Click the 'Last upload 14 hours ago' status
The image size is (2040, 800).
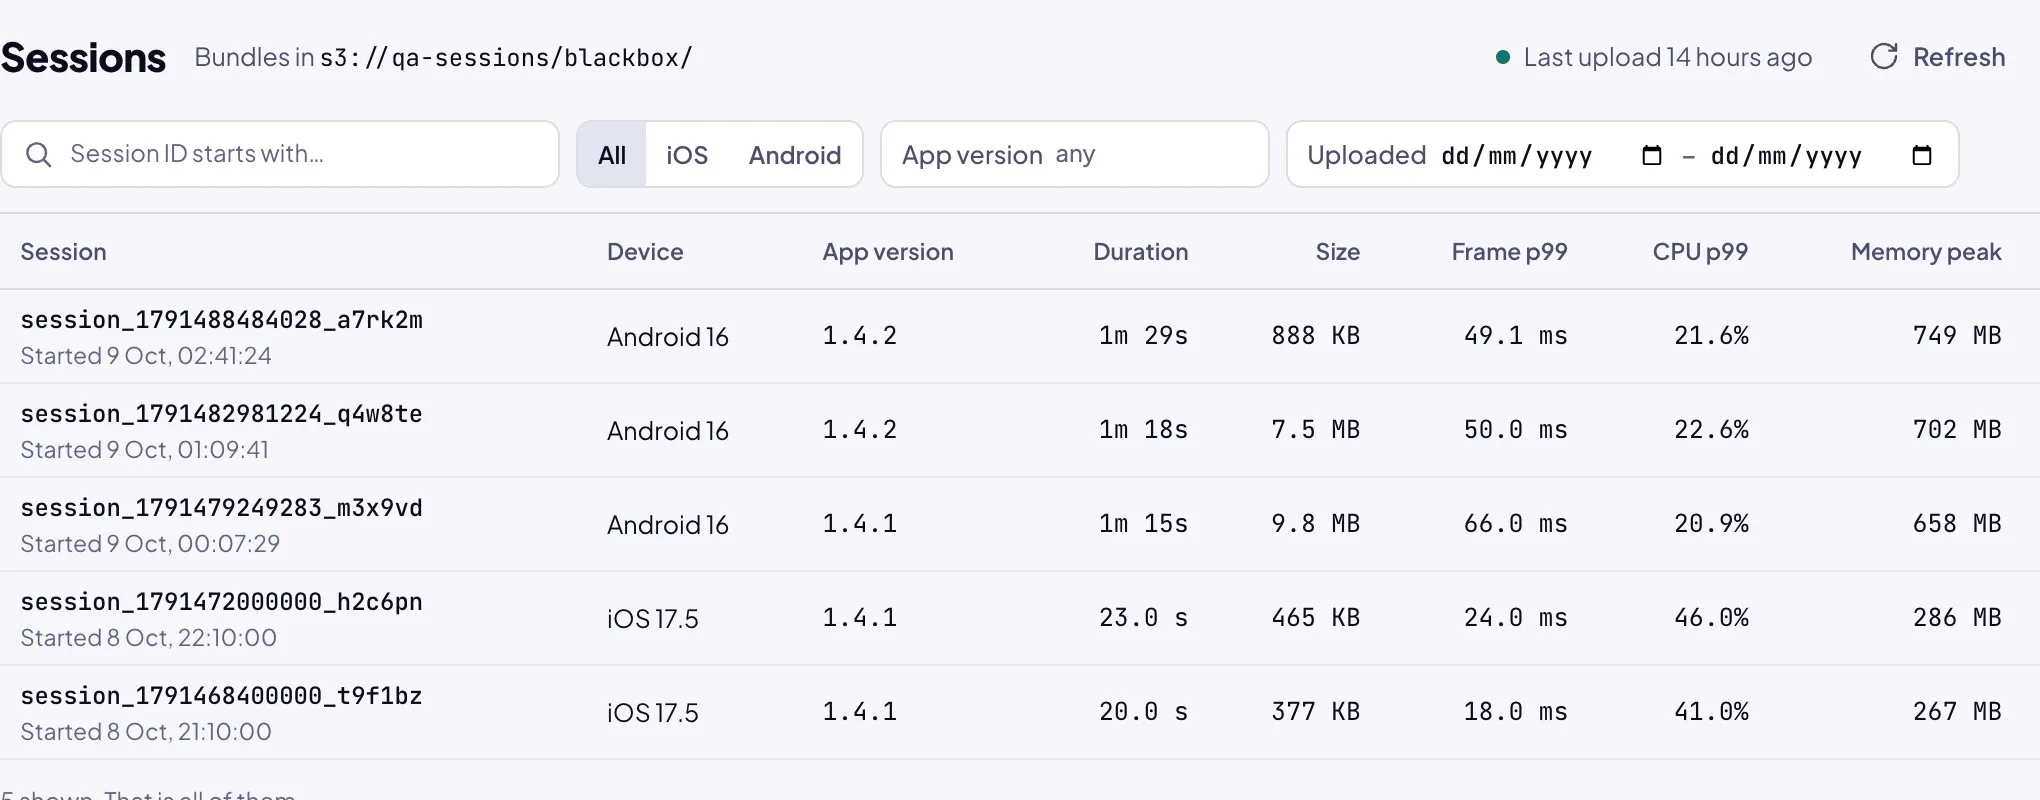(x=1667, y=57)
